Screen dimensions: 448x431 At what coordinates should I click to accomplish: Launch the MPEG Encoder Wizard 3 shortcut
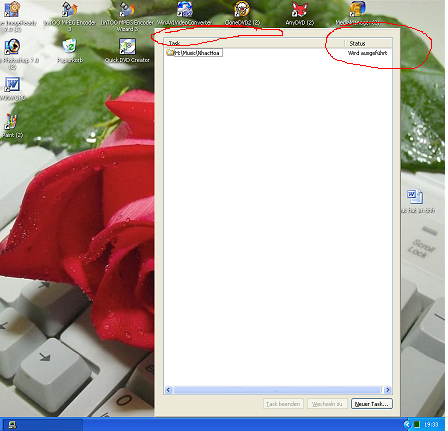coord(127,9)
